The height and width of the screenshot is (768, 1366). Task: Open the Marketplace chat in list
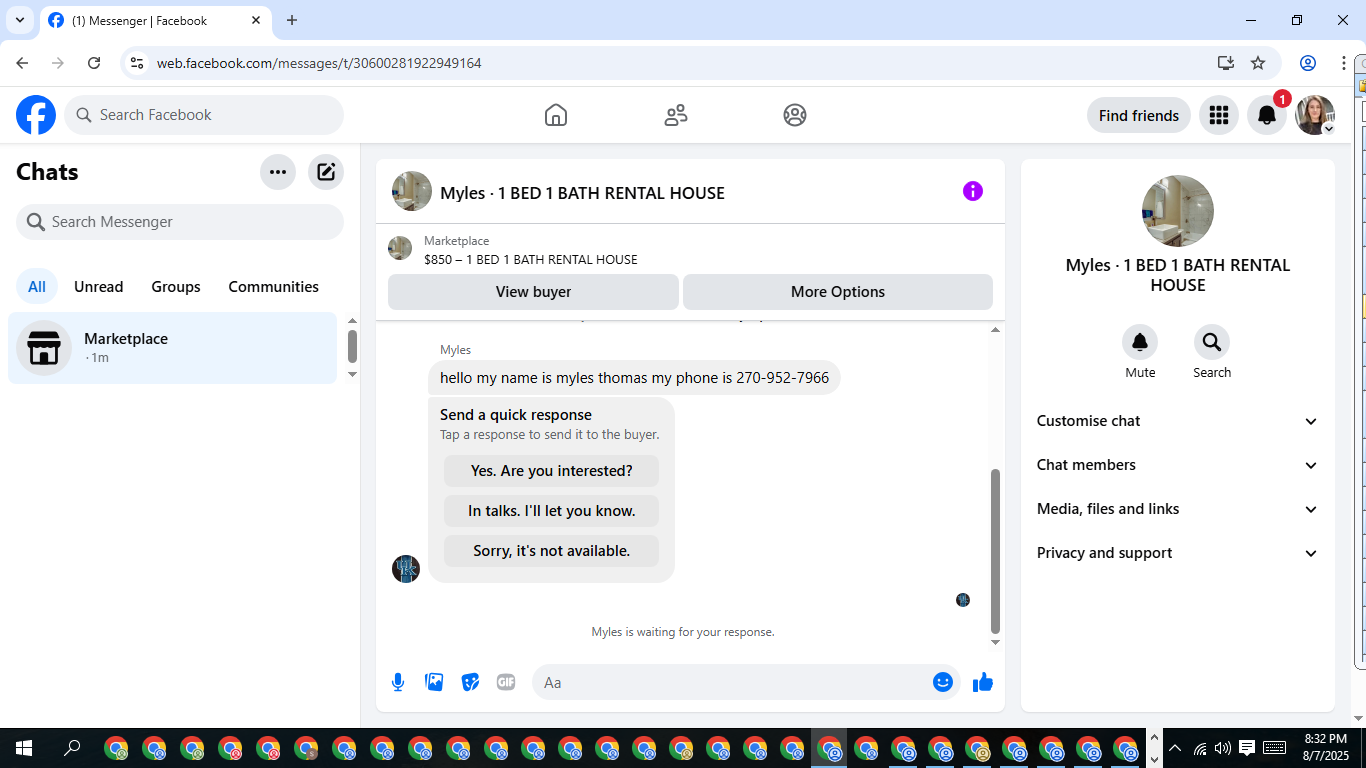[x=173, y=348]
